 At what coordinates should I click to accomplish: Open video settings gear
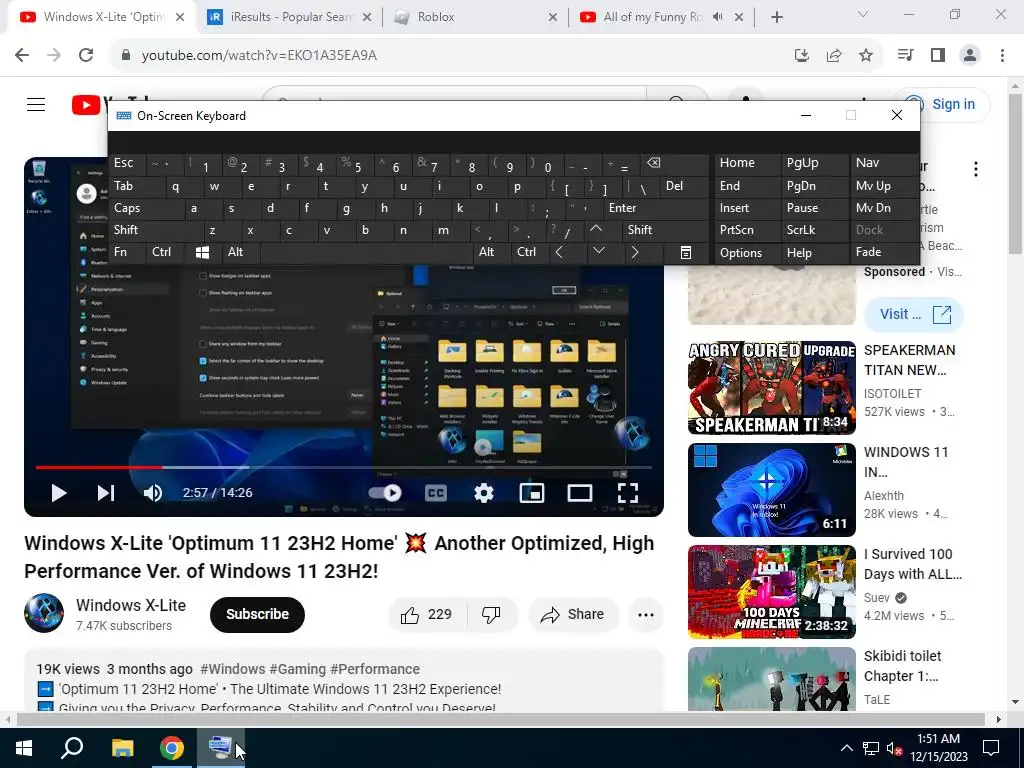coord(483,493)
